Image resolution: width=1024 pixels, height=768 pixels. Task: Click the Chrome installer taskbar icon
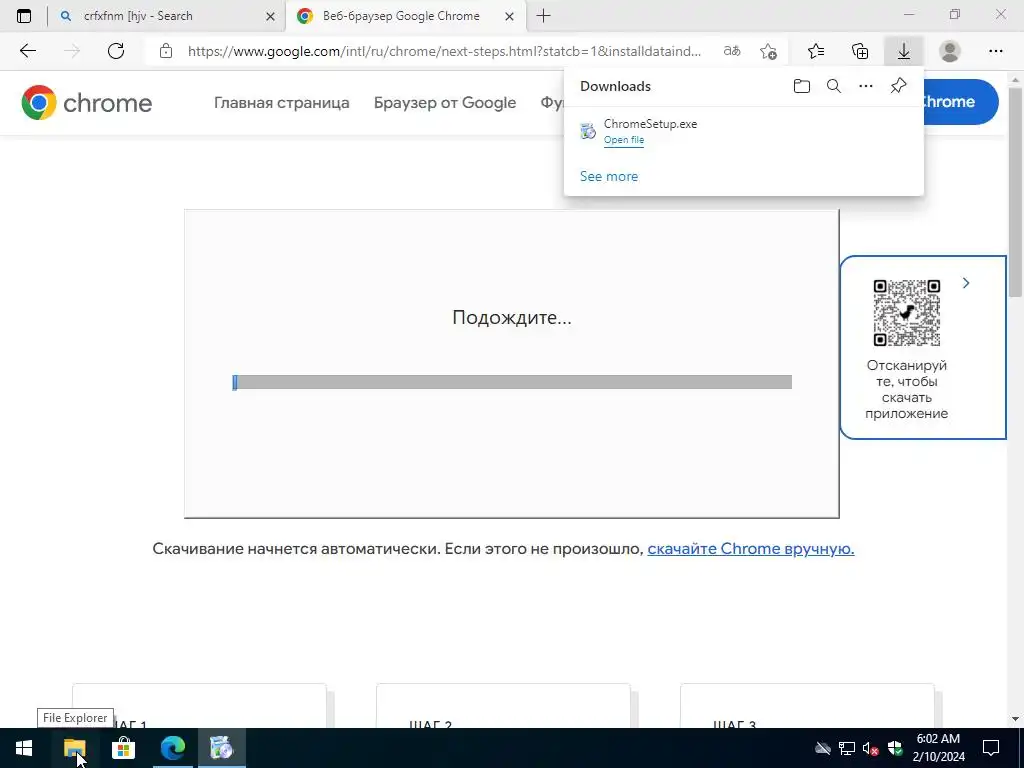pos(221,748)
